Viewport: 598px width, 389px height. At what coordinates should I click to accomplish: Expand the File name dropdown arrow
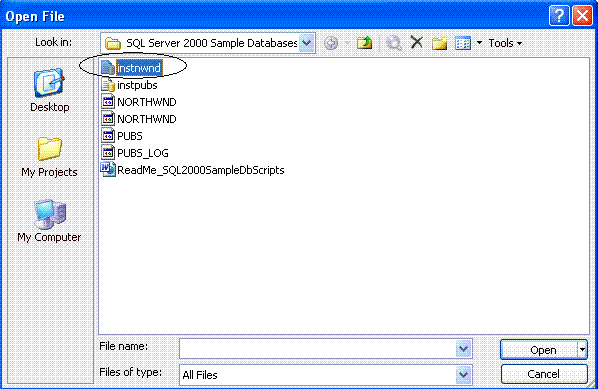(x=463, y=349)
